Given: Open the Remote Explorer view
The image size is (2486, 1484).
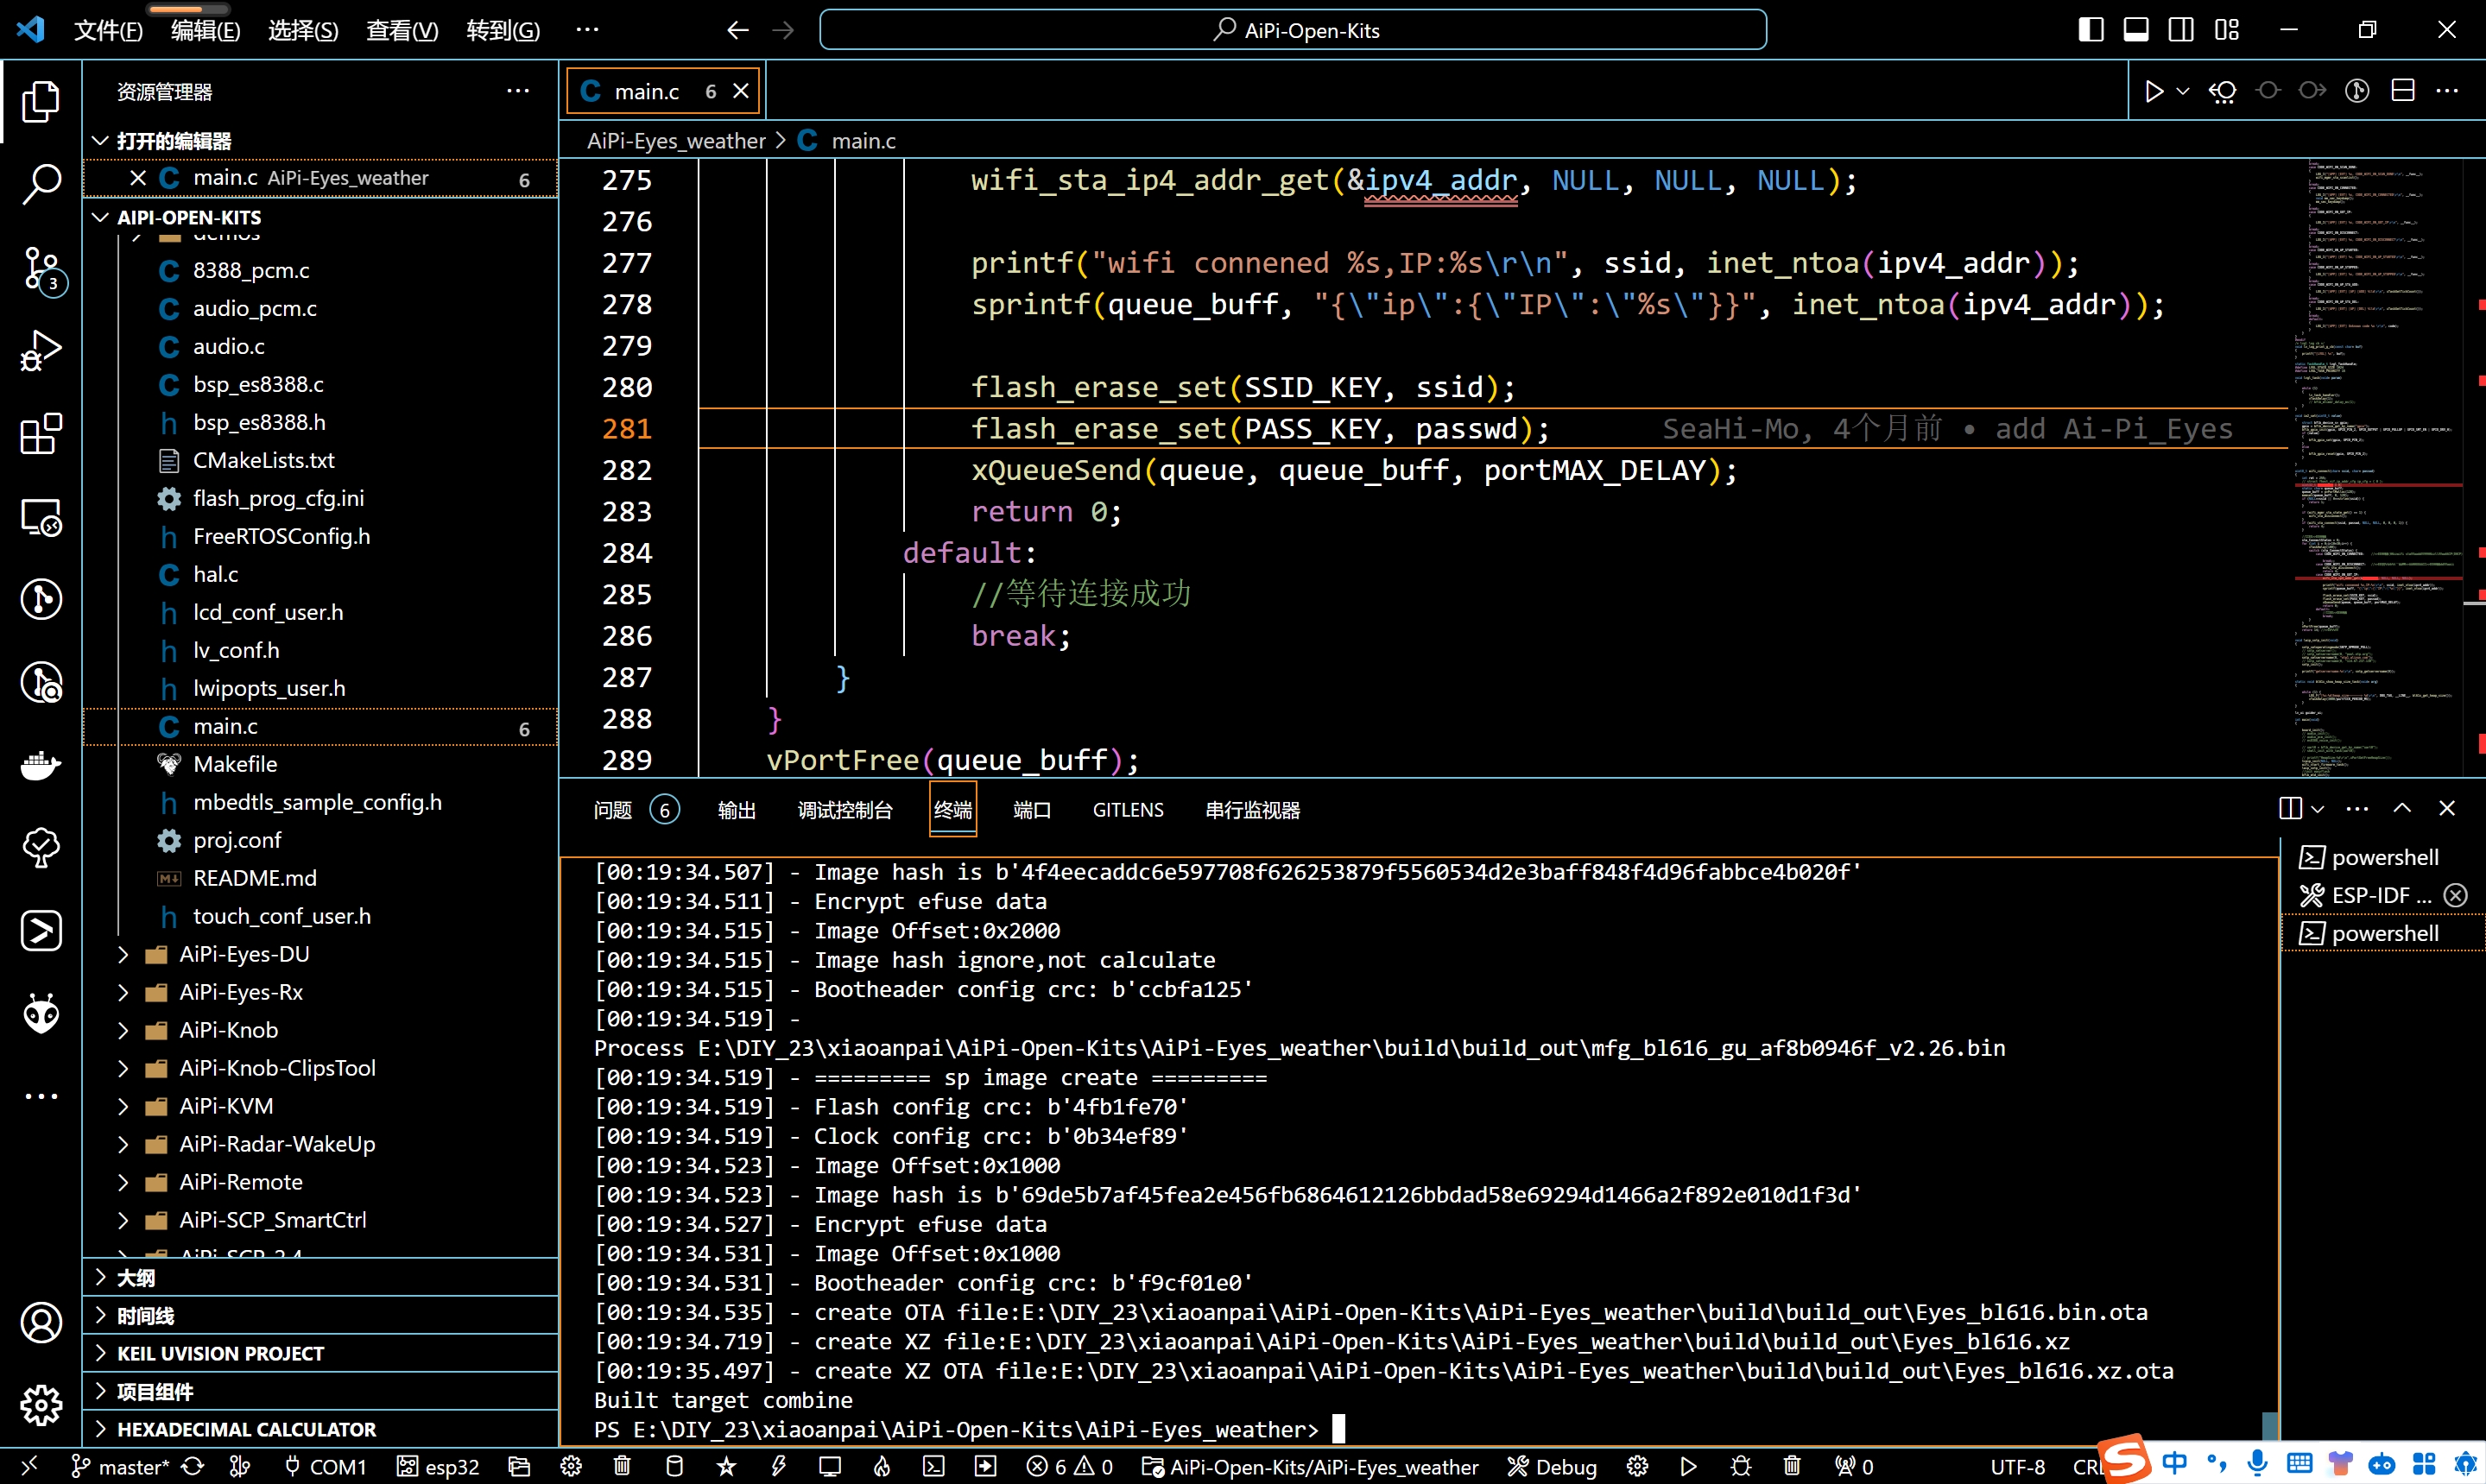Looking at the screenshot, I should point(41,518).
